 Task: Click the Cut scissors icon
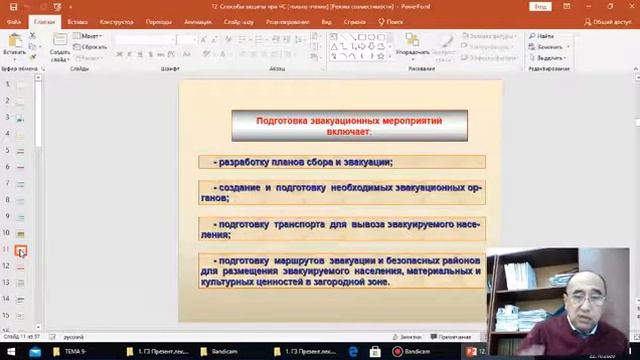tap(33, 36)
